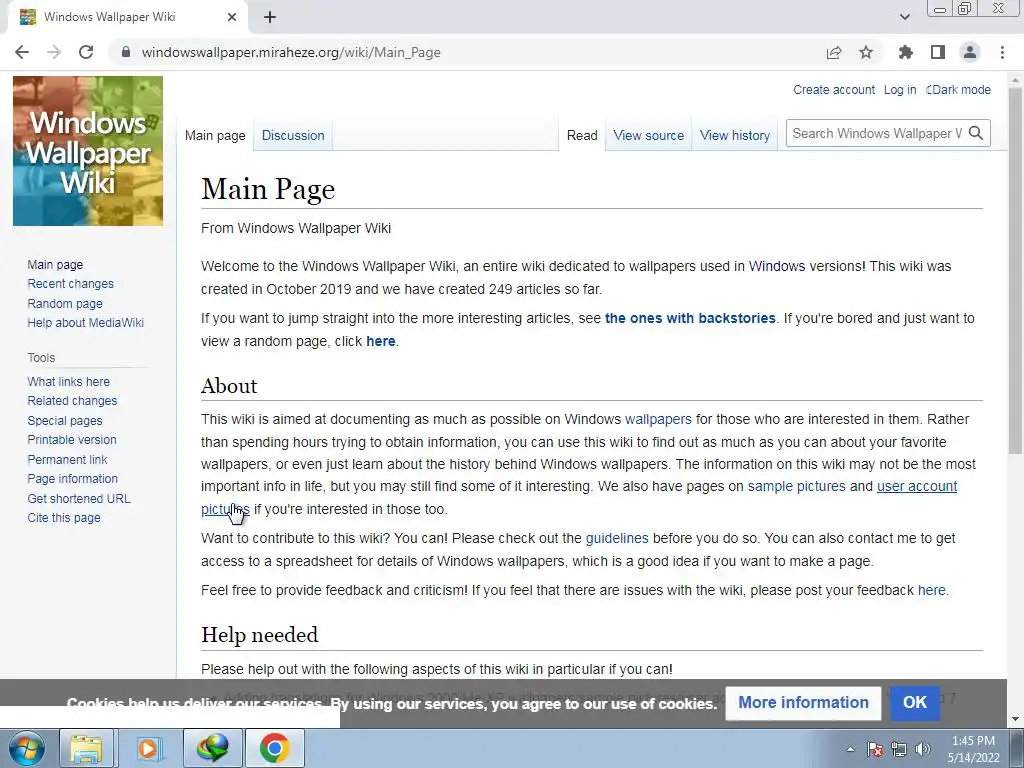Open the tab search chevron
This screenshot has width=1024, height=768.
tap(904, 17)
